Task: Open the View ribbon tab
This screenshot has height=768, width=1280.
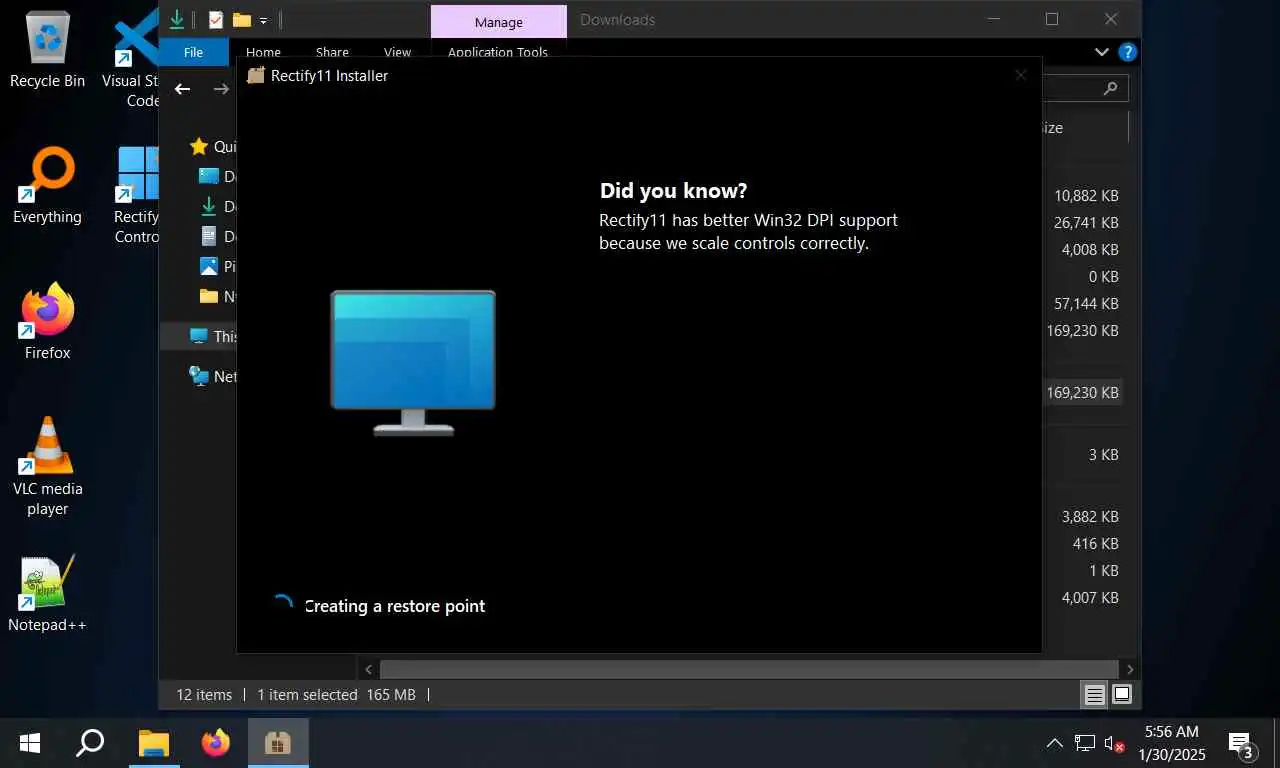Action: [397, 52]
